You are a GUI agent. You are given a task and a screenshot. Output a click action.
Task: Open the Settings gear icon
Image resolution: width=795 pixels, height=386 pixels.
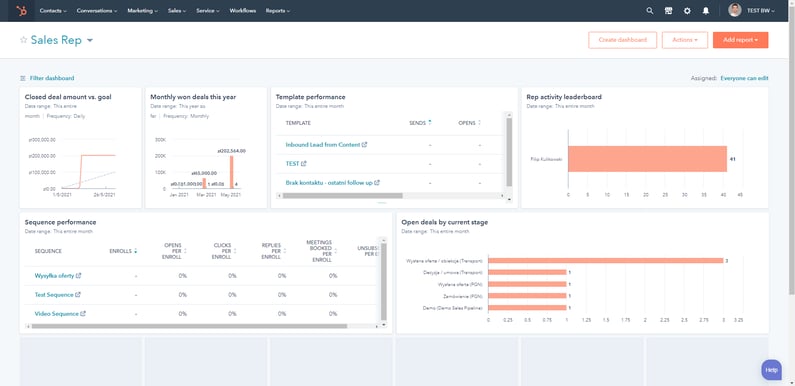pos(687,11)
